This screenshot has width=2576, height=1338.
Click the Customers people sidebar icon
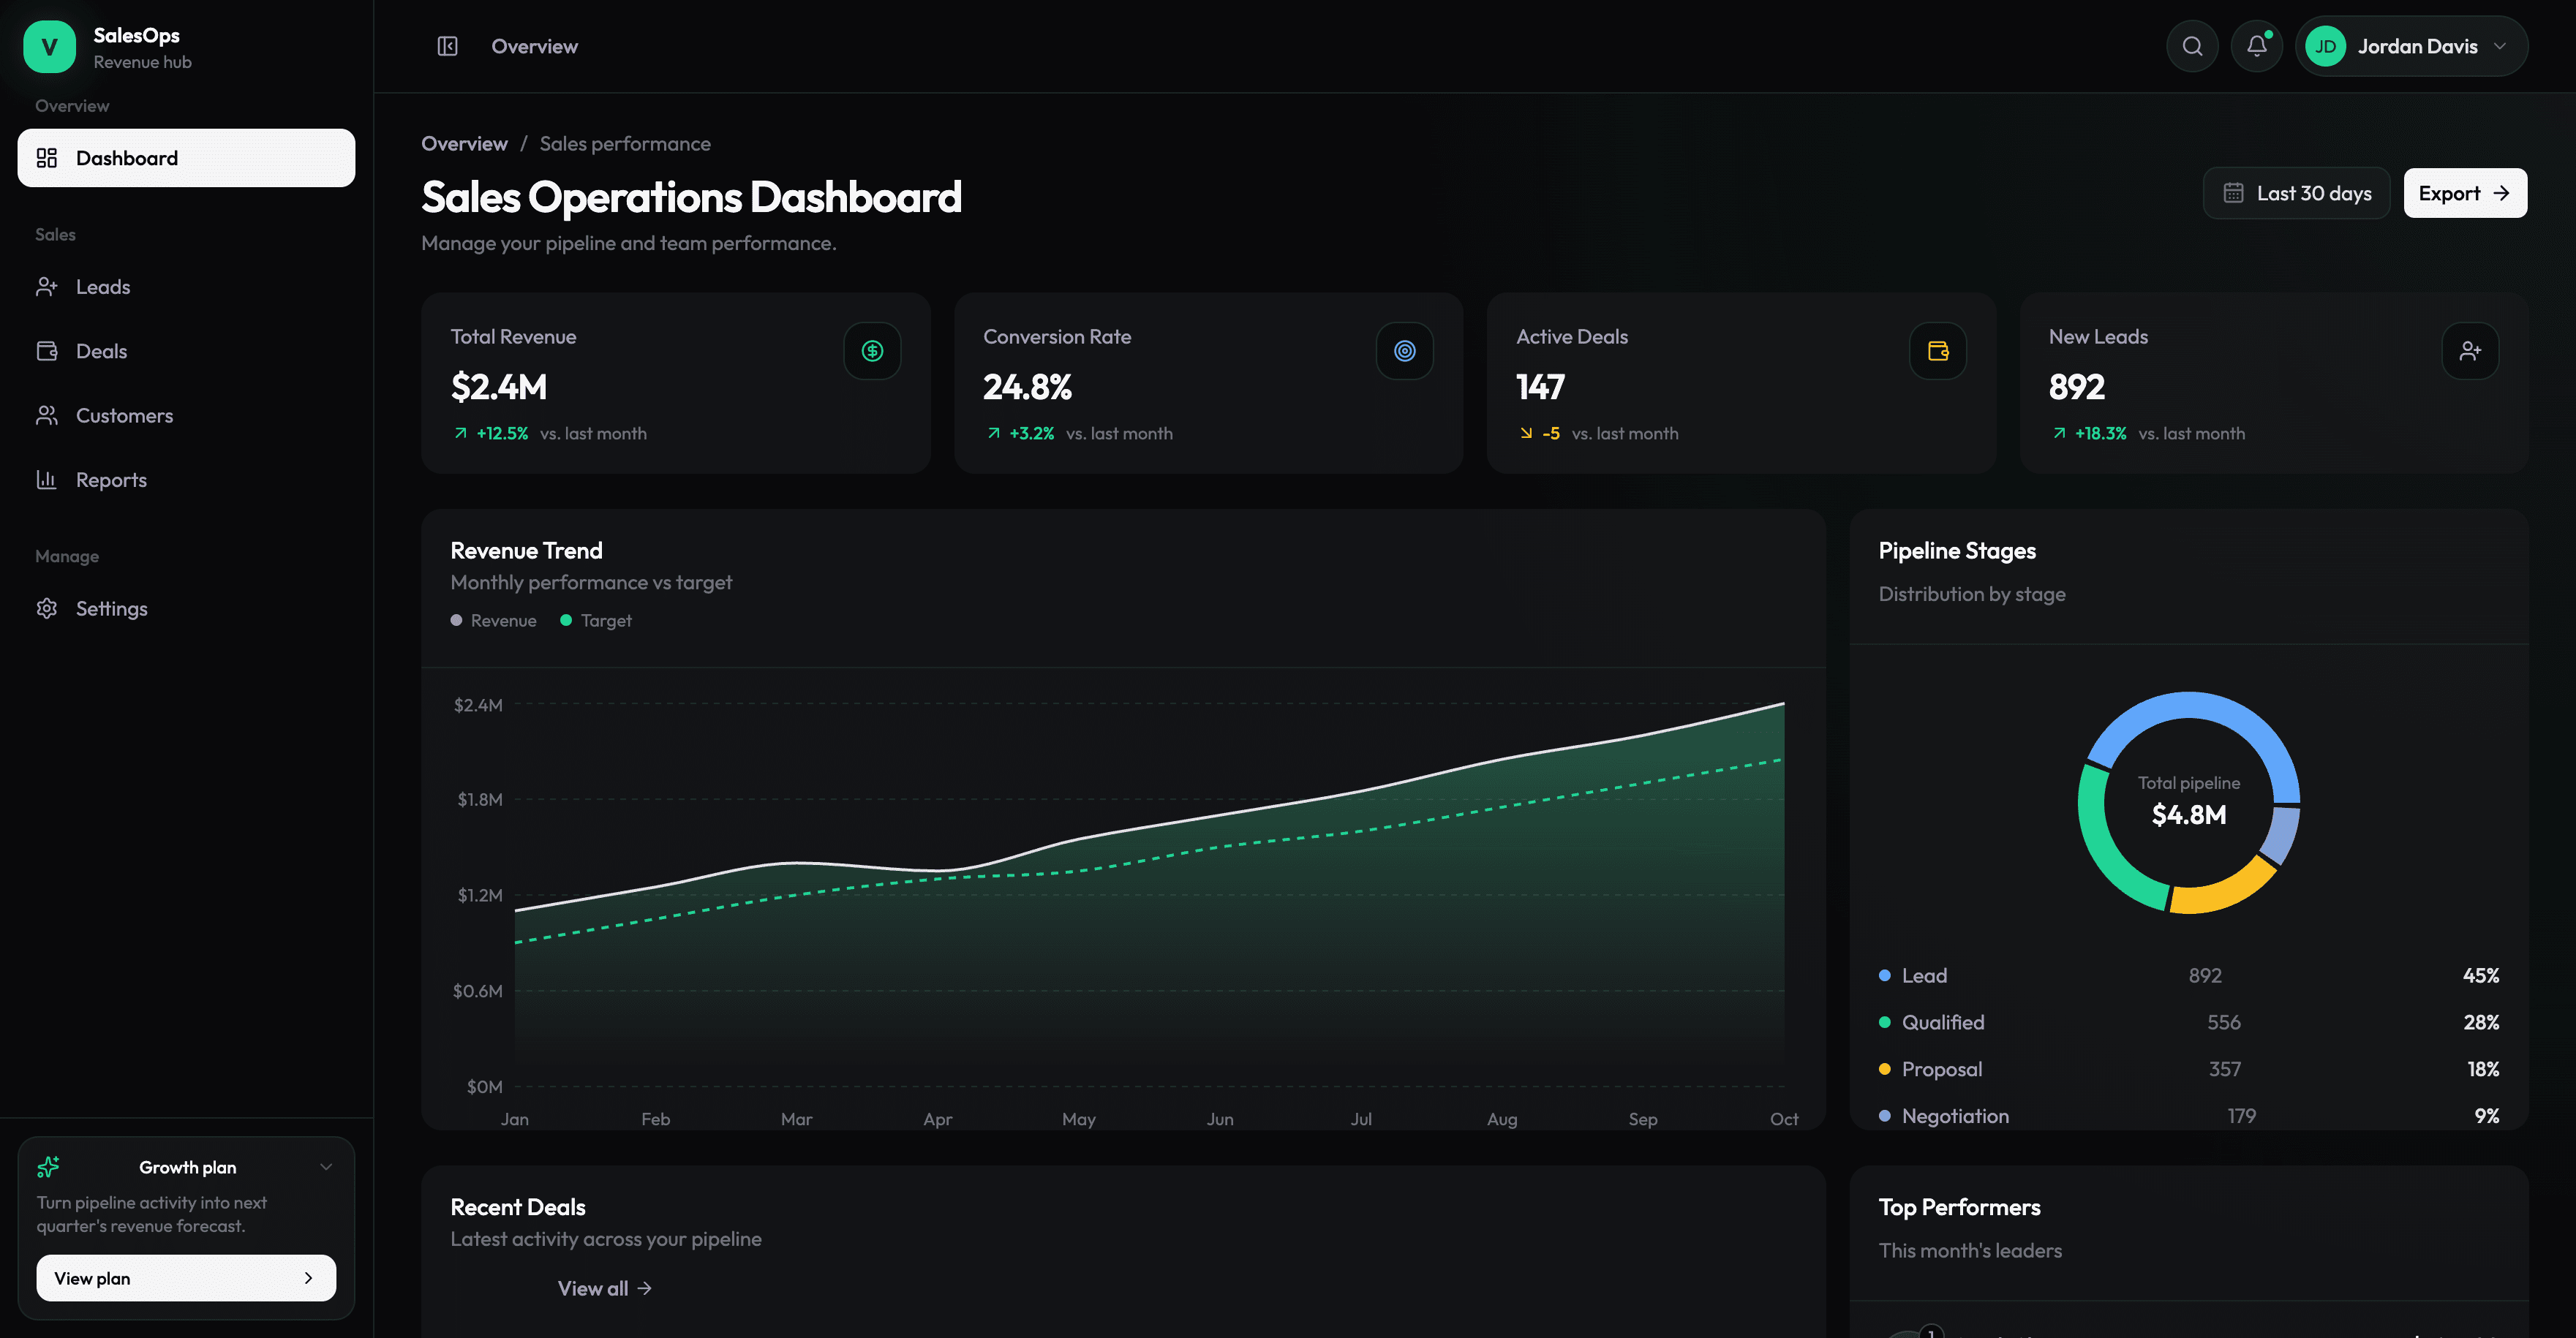[x=47, y=415]
